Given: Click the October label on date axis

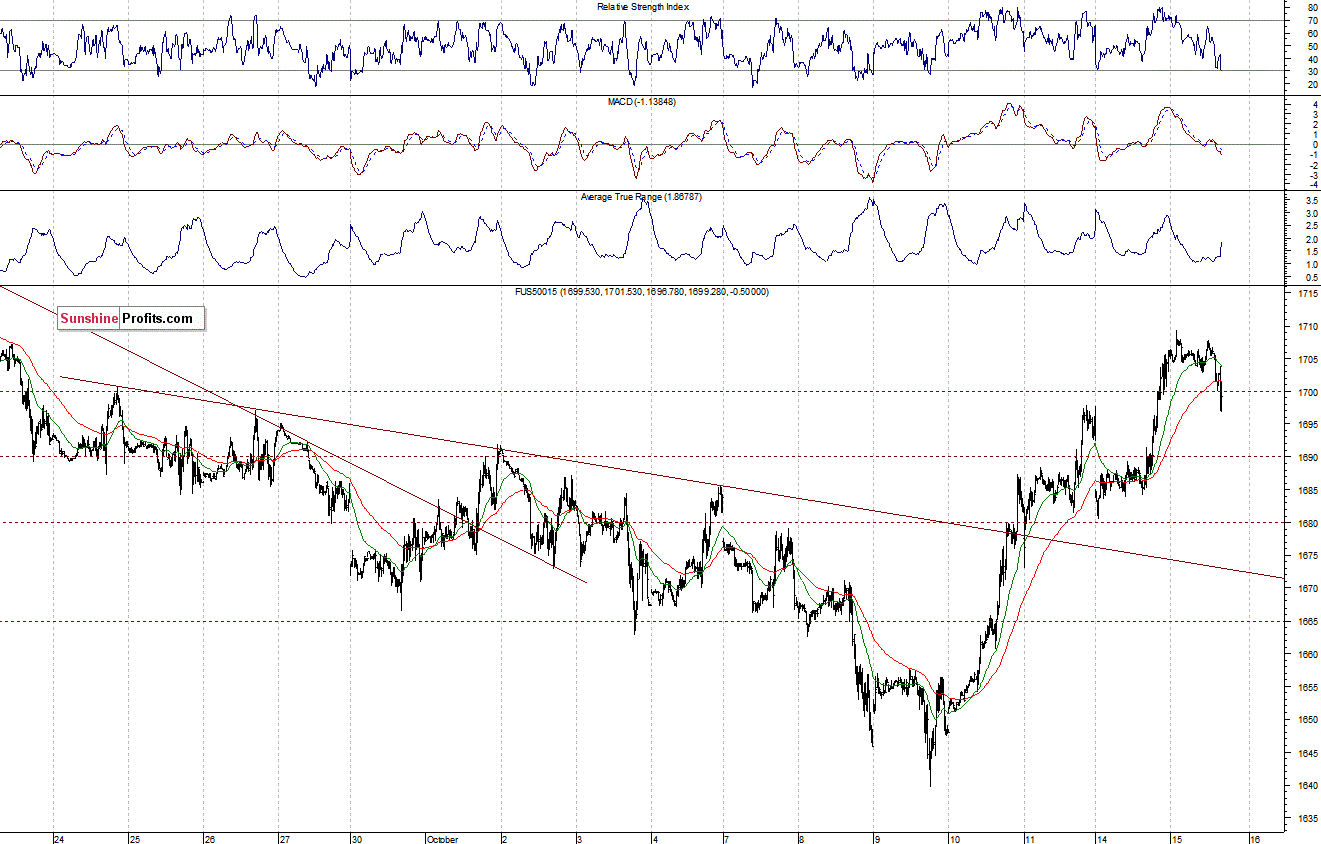Looking at the screenshot, I should point(442,839).
